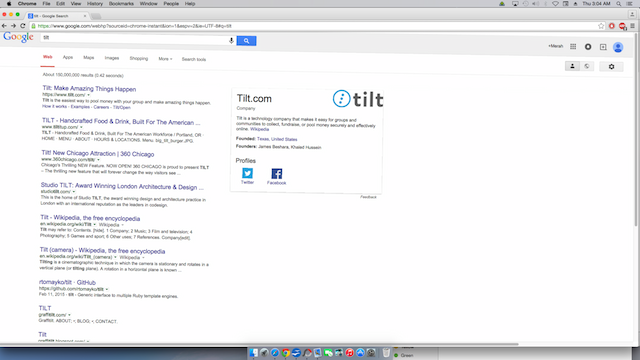640x360 pixels.
Task: Click the Texas, United States link
Action: pyautogui.click(x=277, y=139)
